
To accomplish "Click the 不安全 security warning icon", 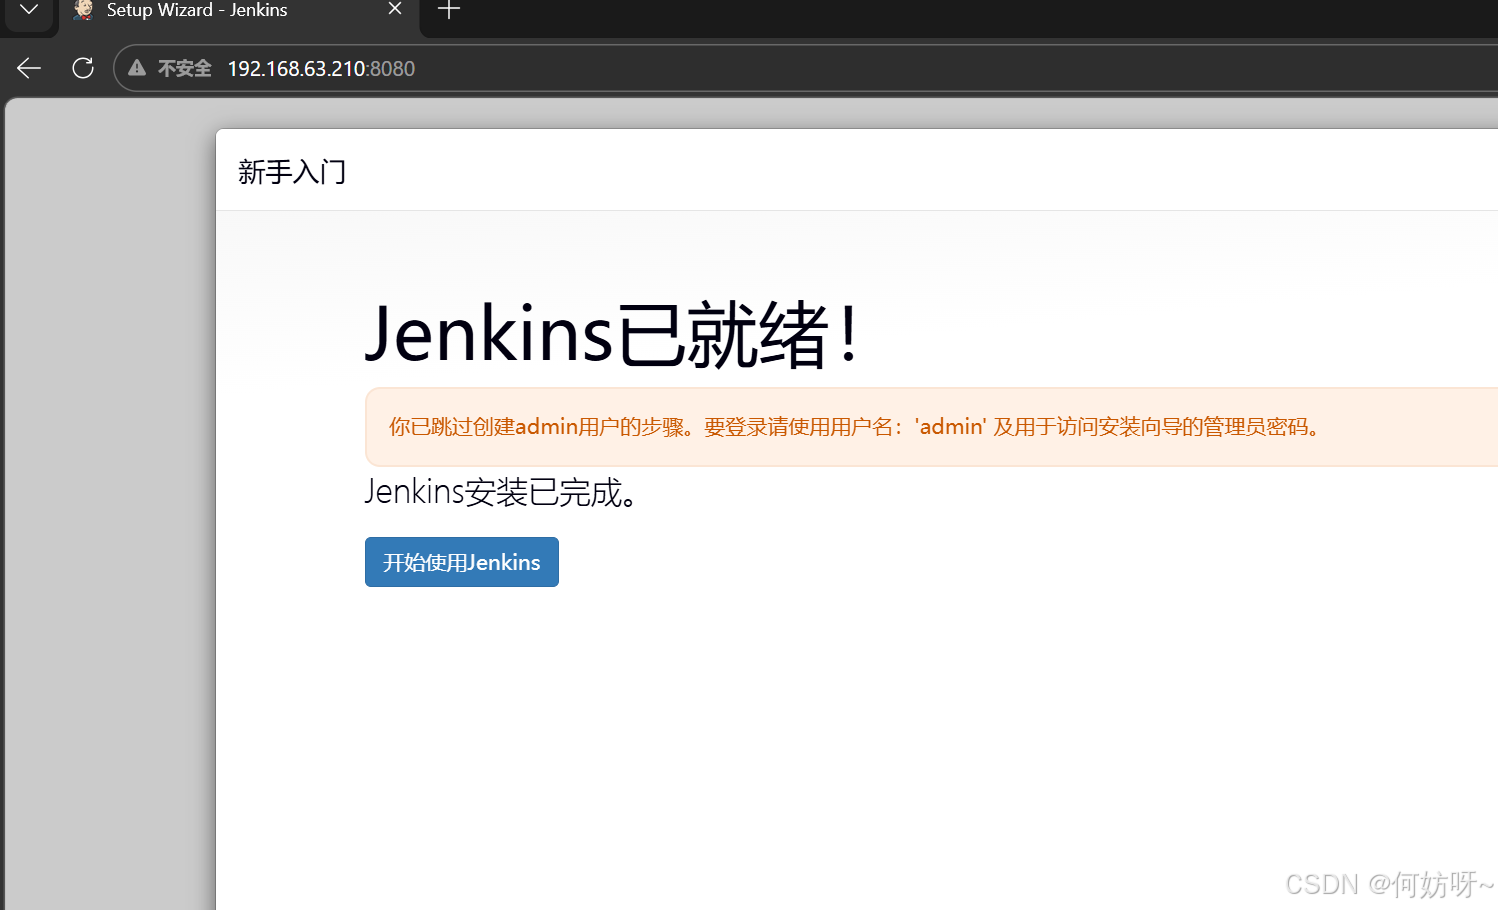I will pyautogui.click(x=137, y=68).
